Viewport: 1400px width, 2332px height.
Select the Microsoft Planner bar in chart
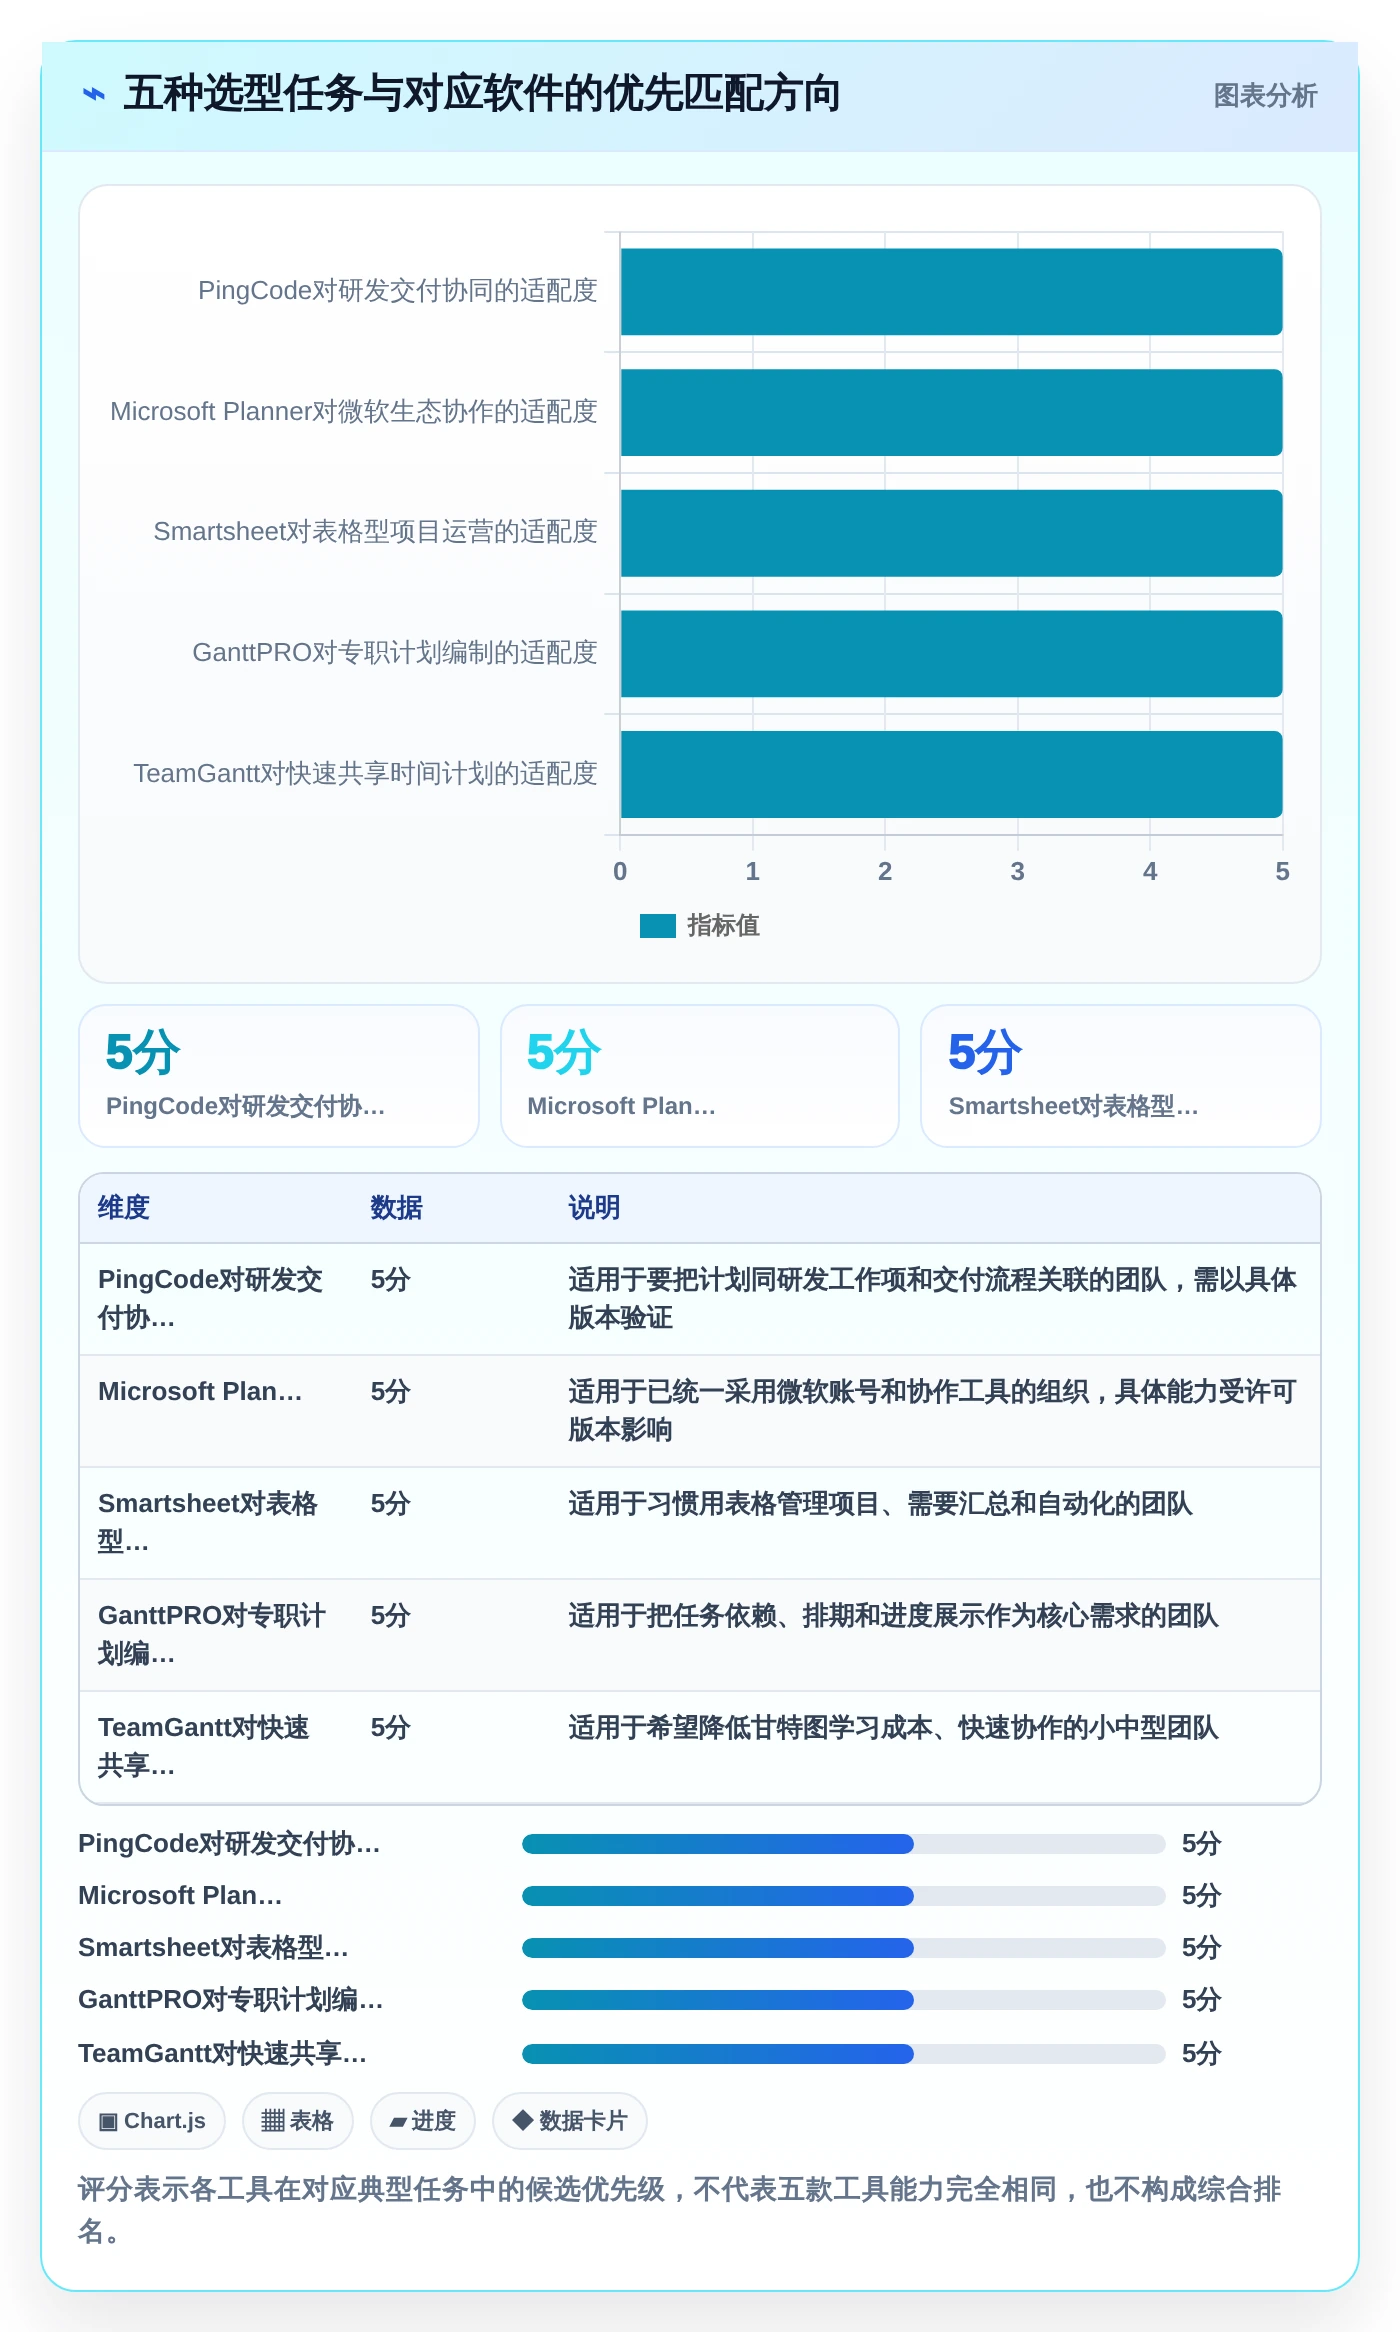[951, 413]
